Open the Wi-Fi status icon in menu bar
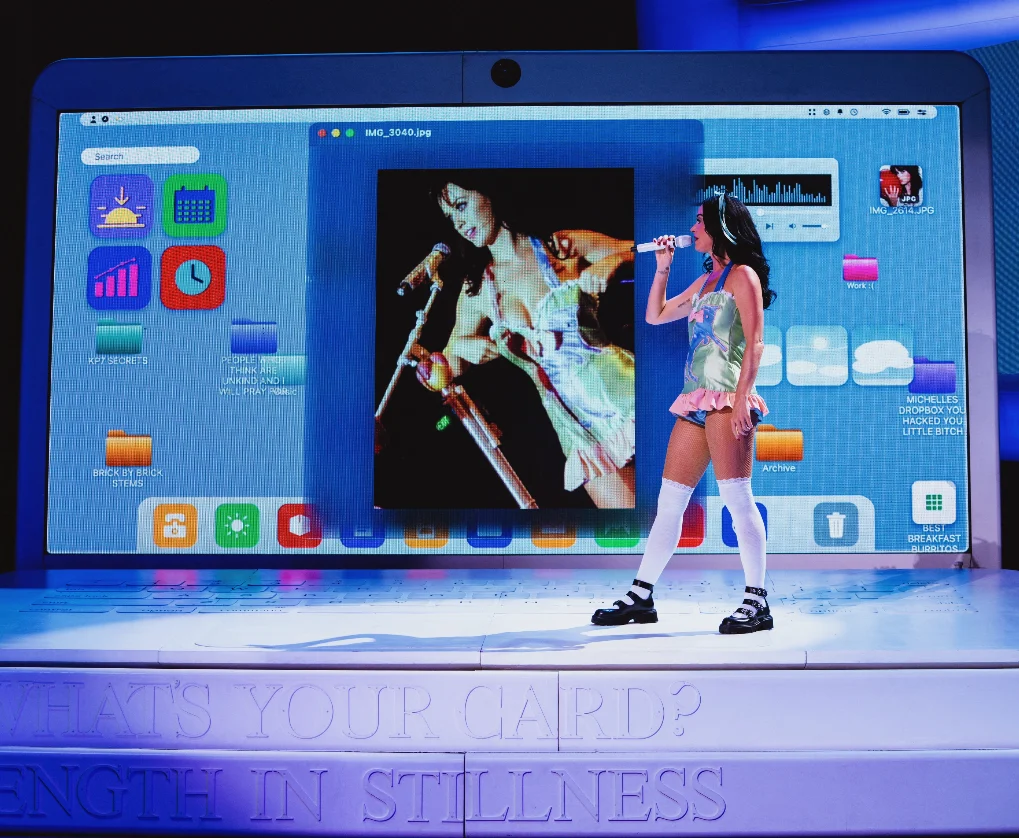The image size is (1019, 838). click(886, 112)
